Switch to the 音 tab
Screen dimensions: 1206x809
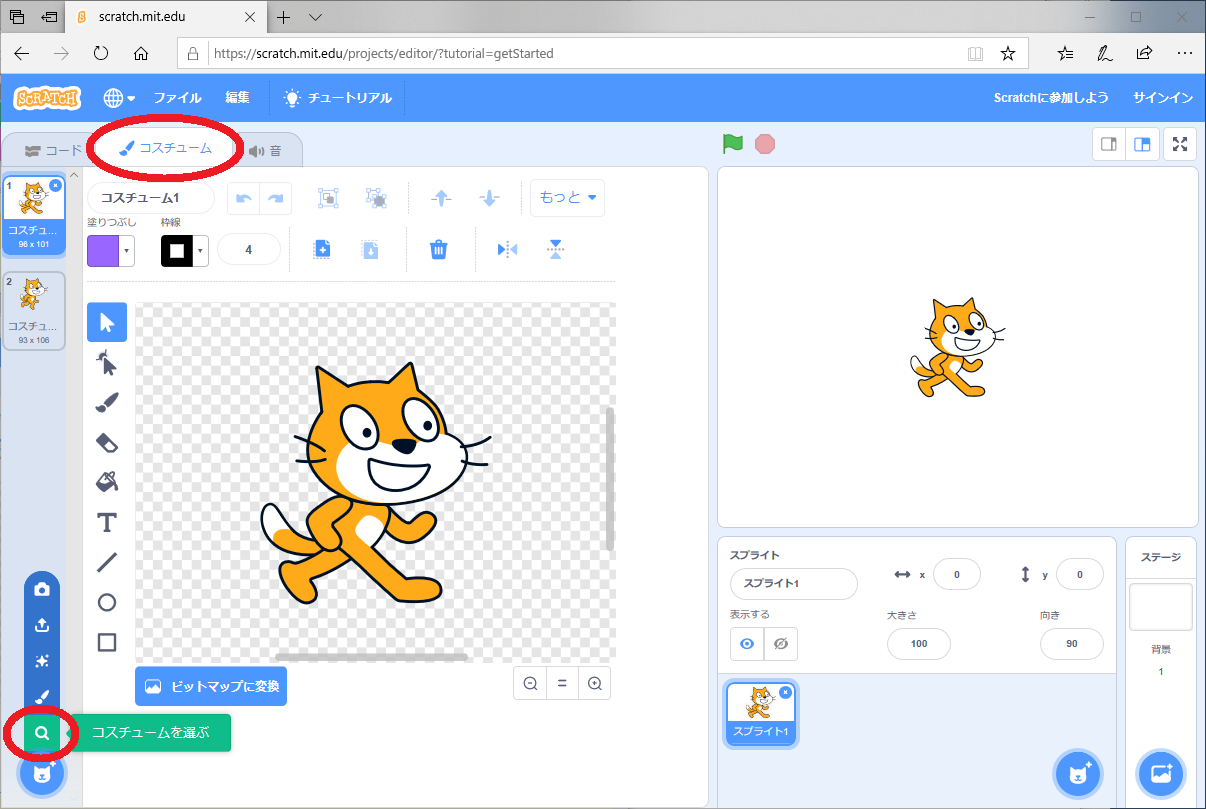[x=266, y=151]
